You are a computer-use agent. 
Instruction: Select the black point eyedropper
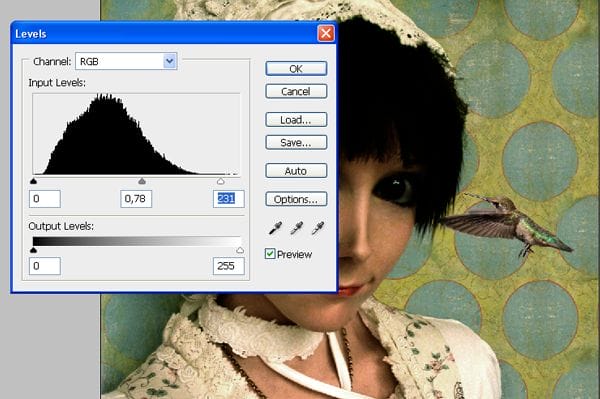(276, 228)
